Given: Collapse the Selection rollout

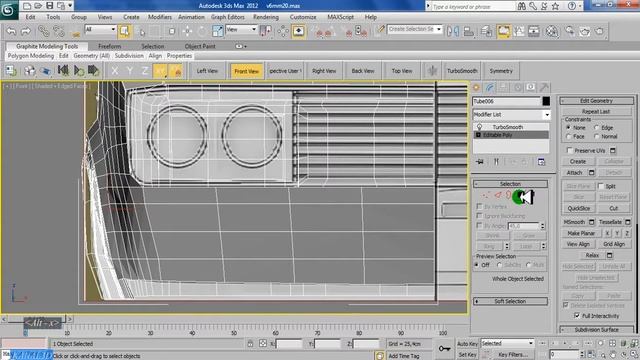Looking at the screenshot, I should 510,184.
